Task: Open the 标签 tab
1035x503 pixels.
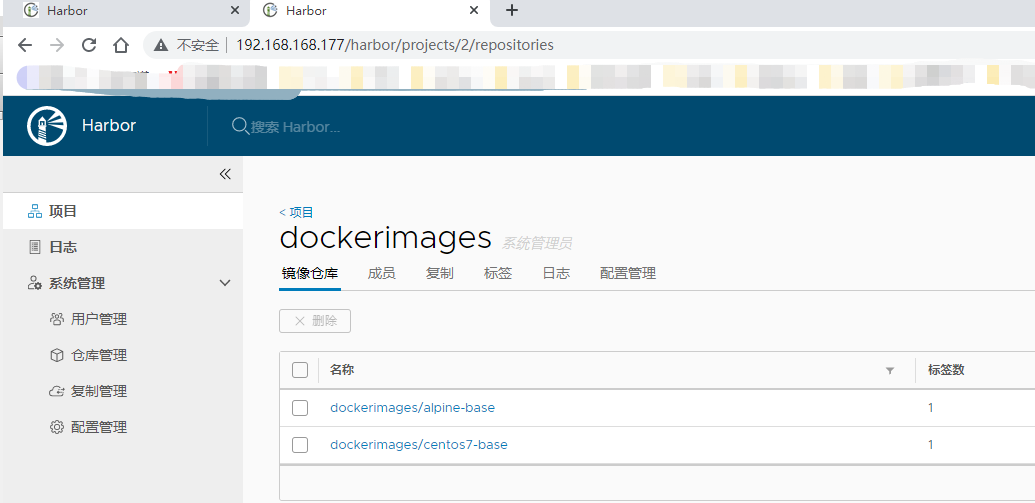Action: (498, 274)
